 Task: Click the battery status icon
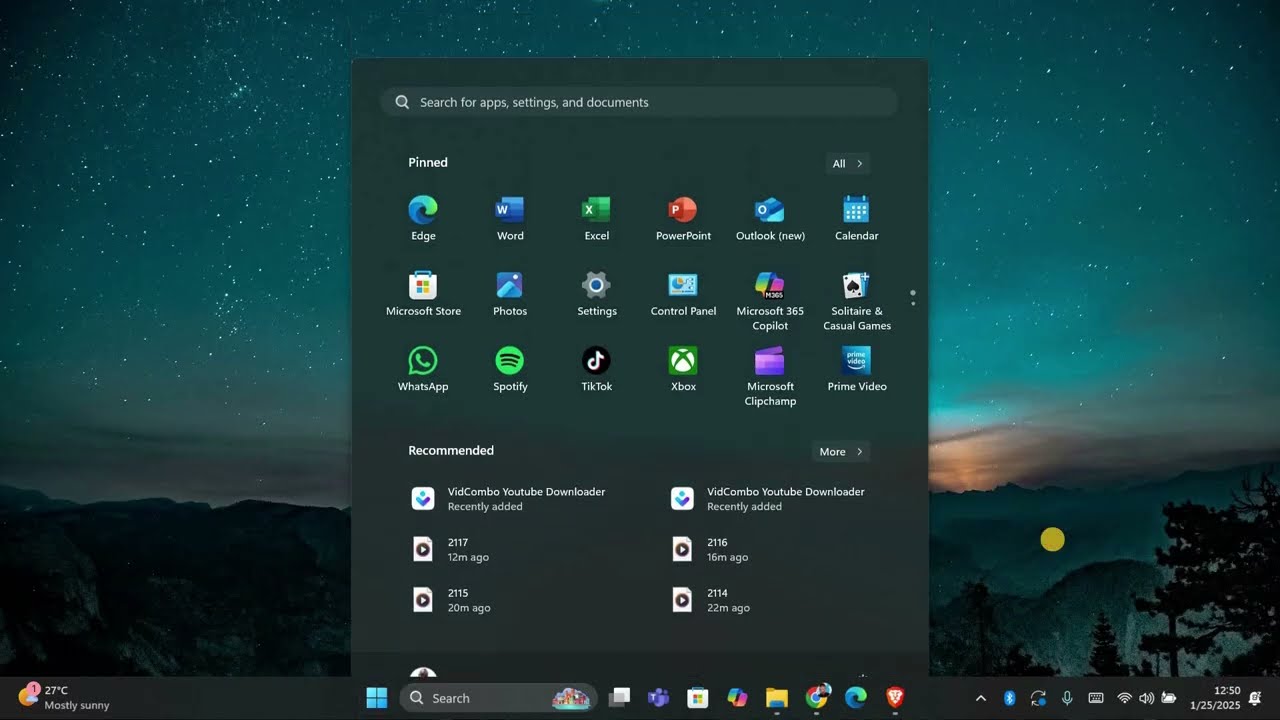pos(1168,698)
